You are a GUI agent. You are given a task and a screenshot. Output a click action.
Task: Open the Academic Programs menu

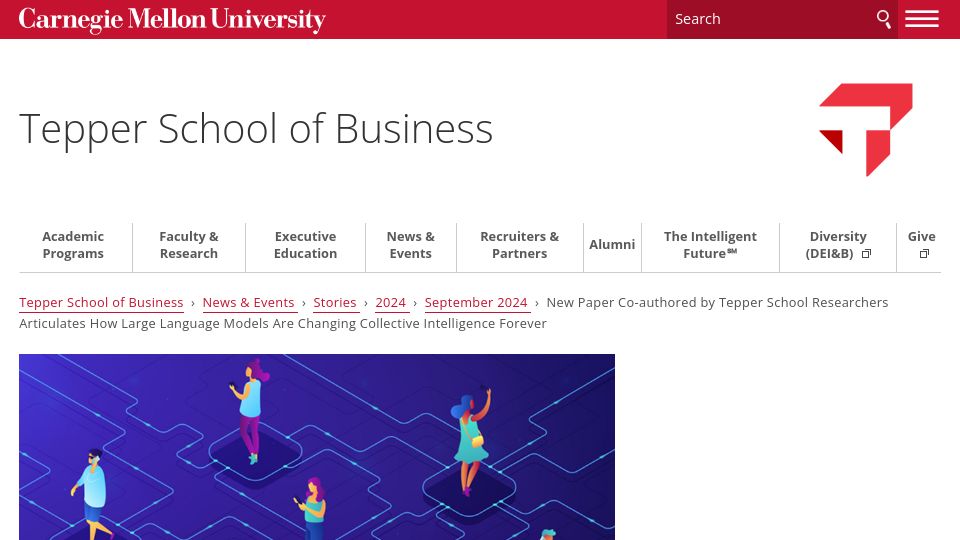tap(73, 245)
